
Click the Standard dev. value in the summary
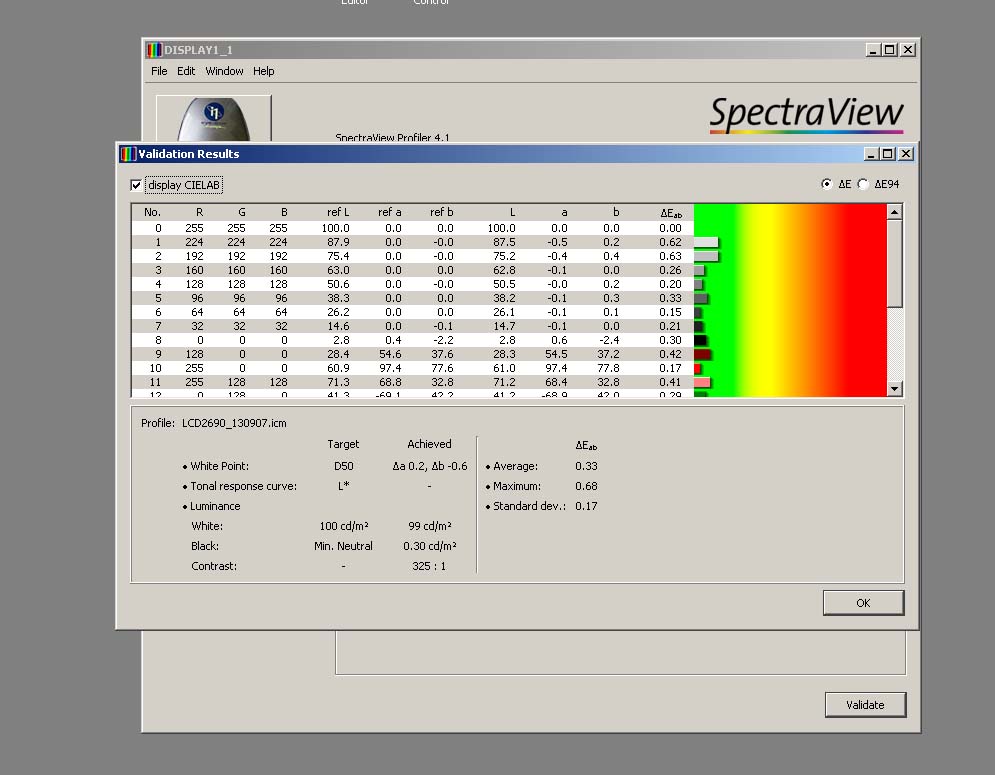click(586, 506)
